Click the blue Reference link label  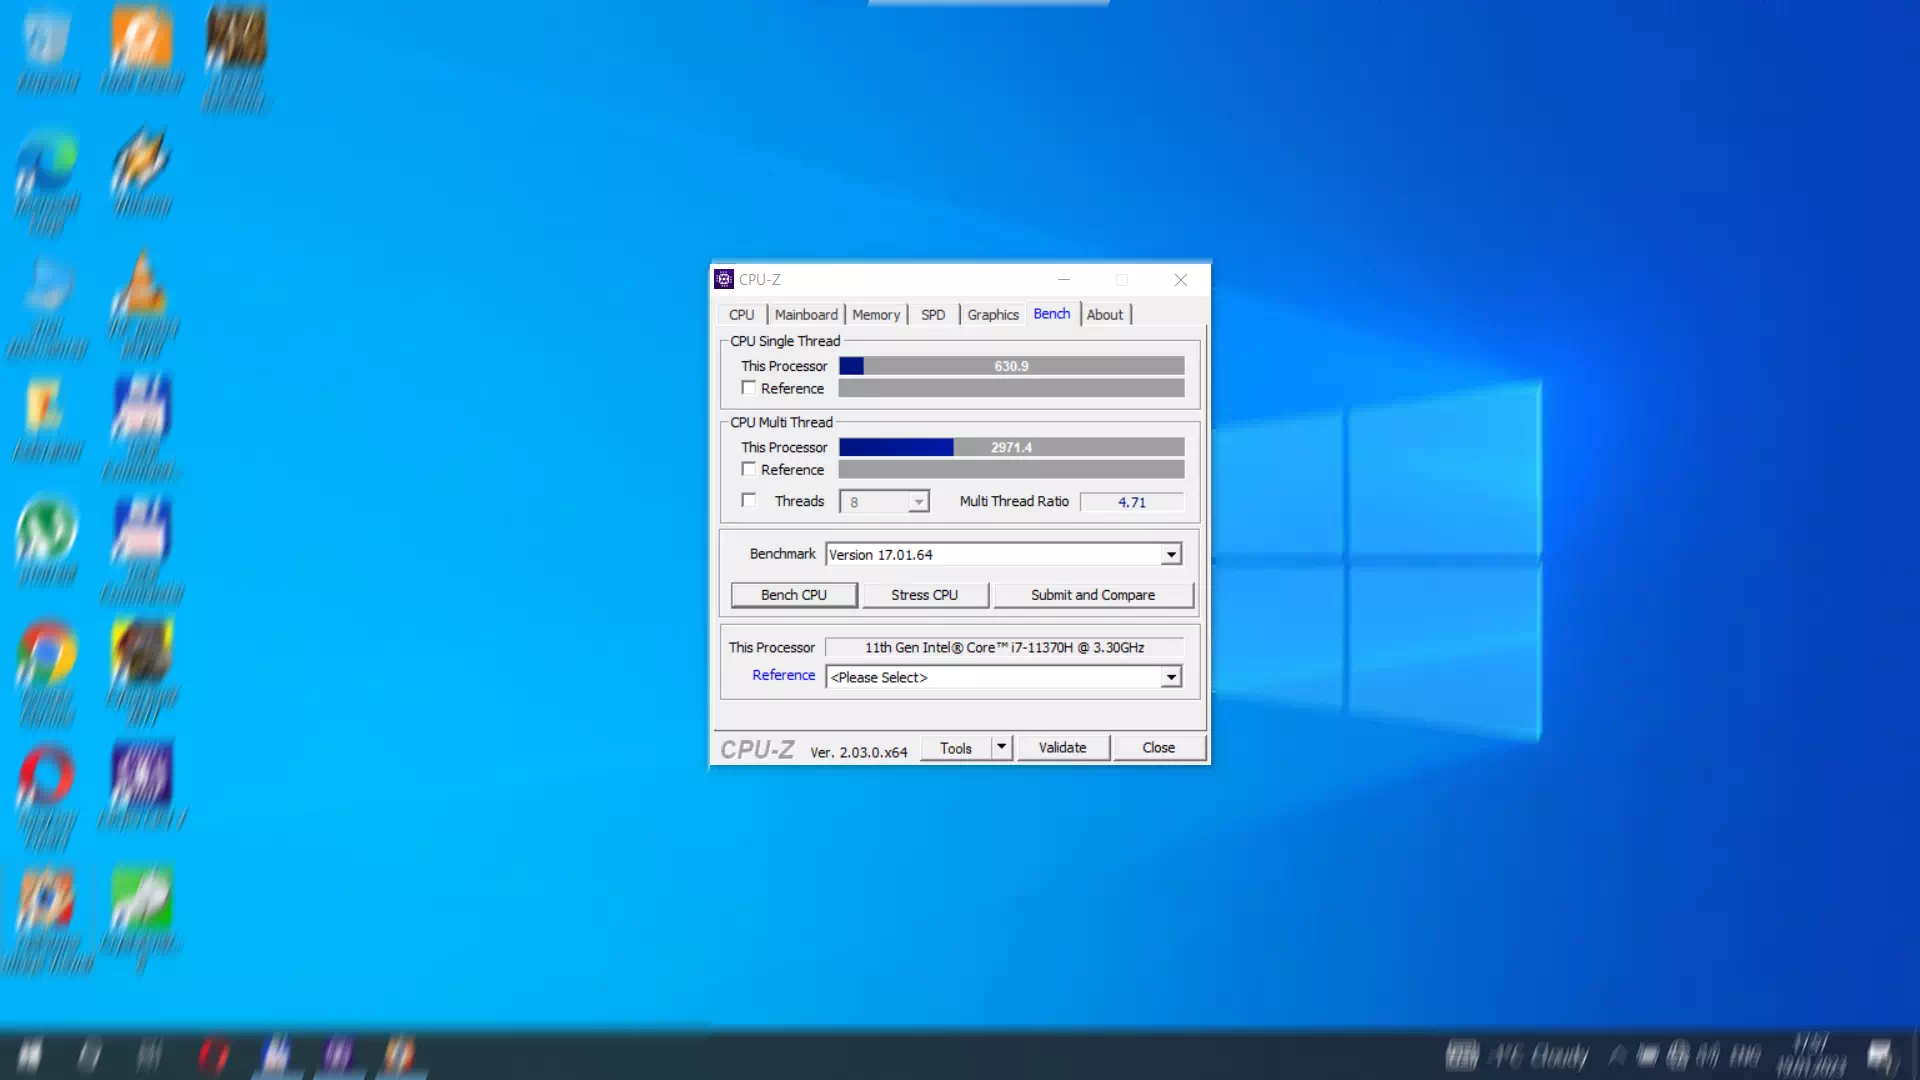(x=783, y=675)
